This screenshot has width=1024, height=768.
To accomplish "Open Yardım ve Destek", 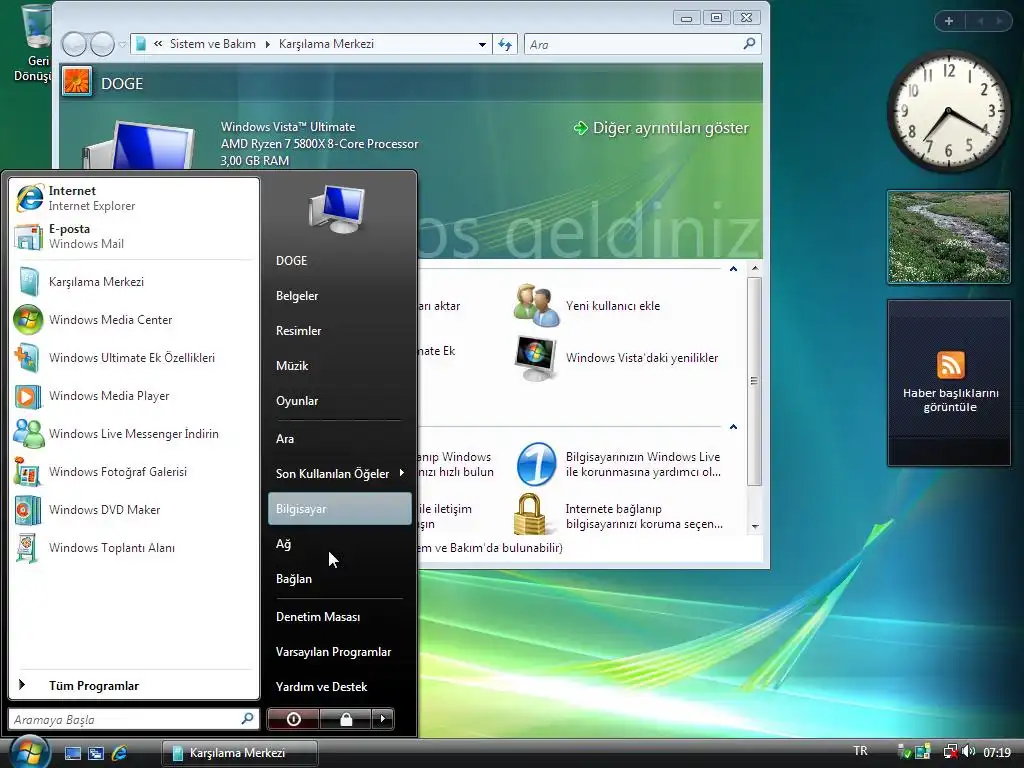I will coord(340,686).
